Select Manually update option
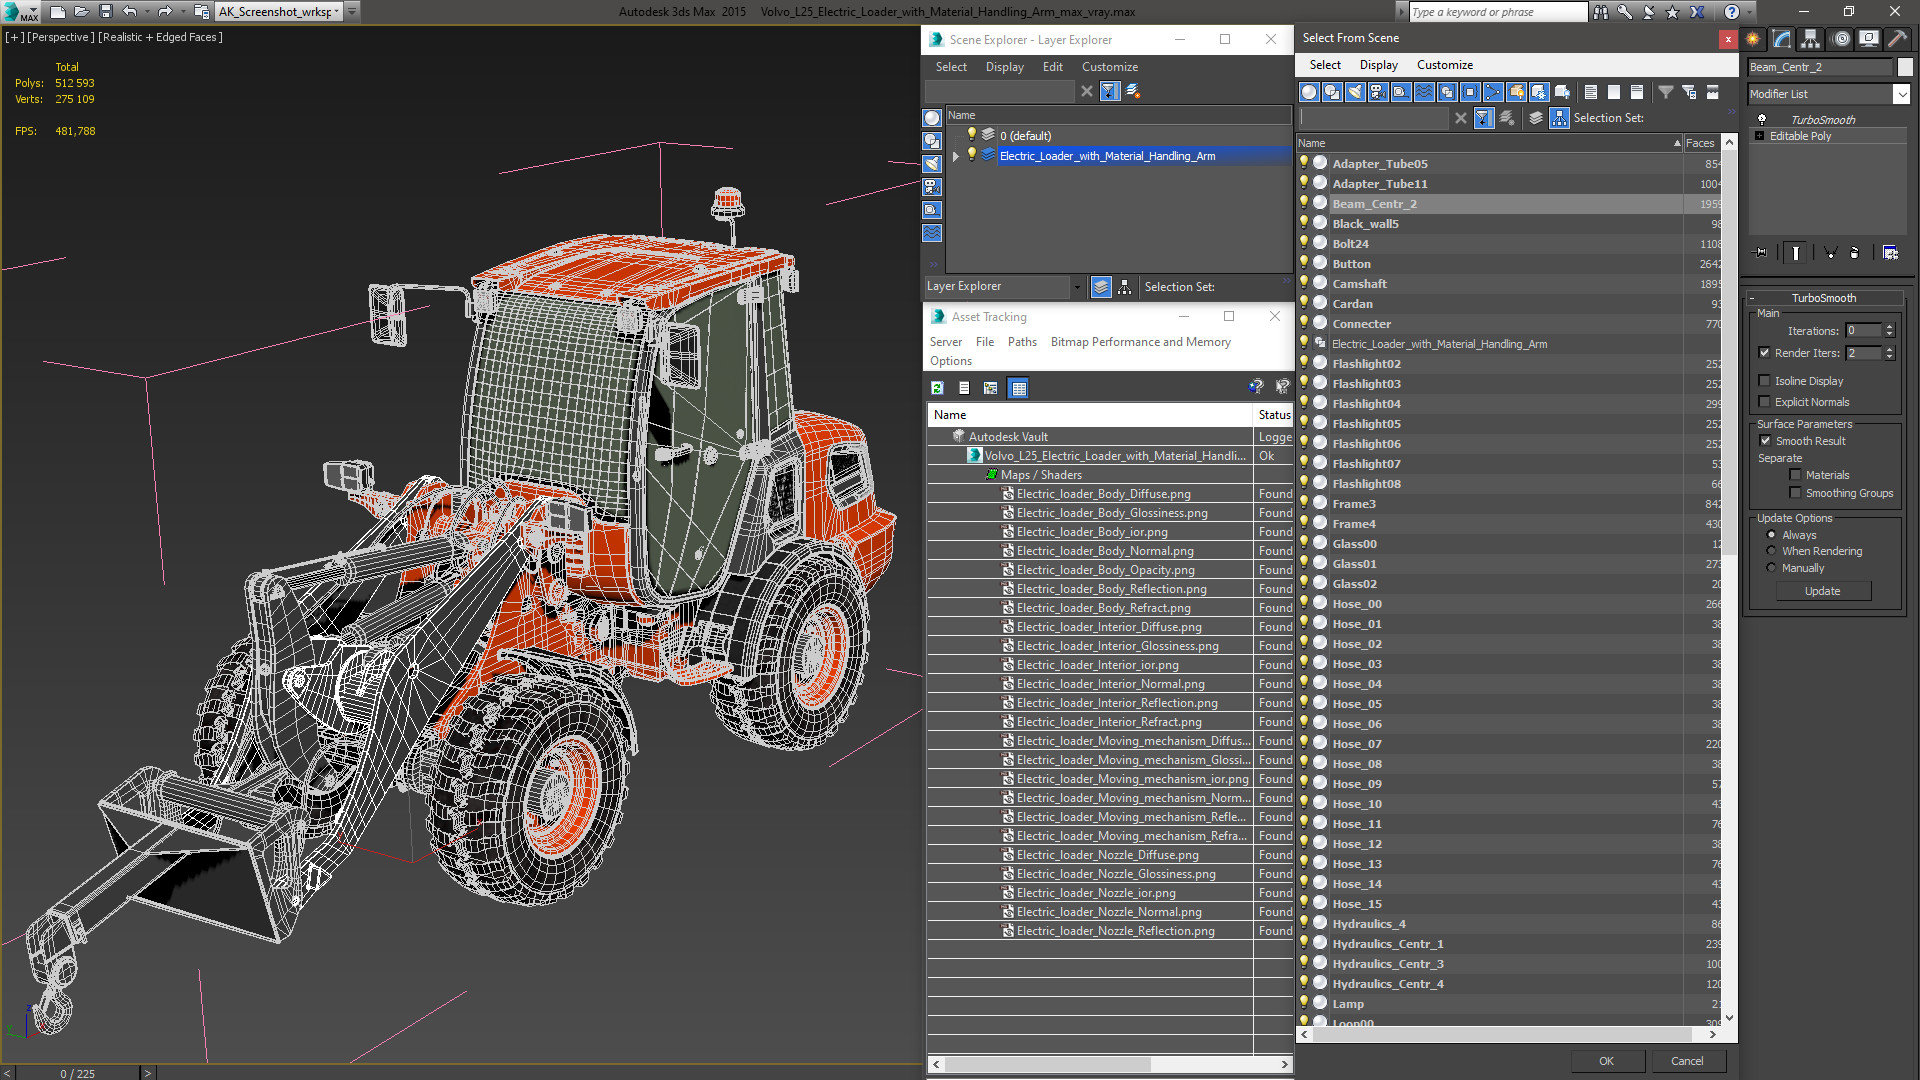Screen dimensions: 1920x1080 pyautogui.click(x=1771, y=568)
